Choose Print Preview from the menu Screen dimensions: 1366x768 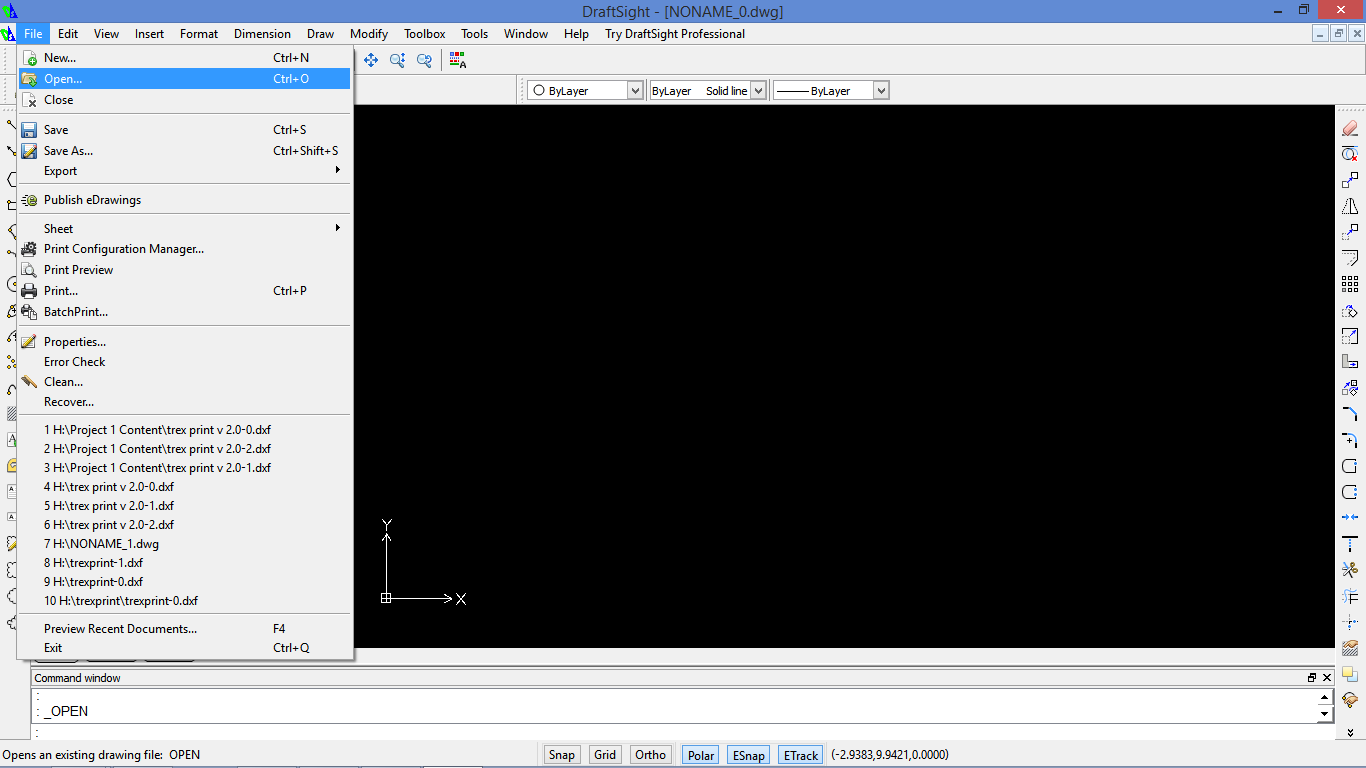[185, 270]
